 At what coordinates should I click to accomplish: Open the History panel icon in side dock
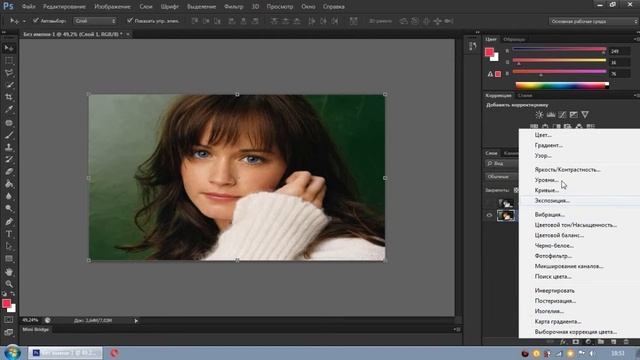click(473, 46)
